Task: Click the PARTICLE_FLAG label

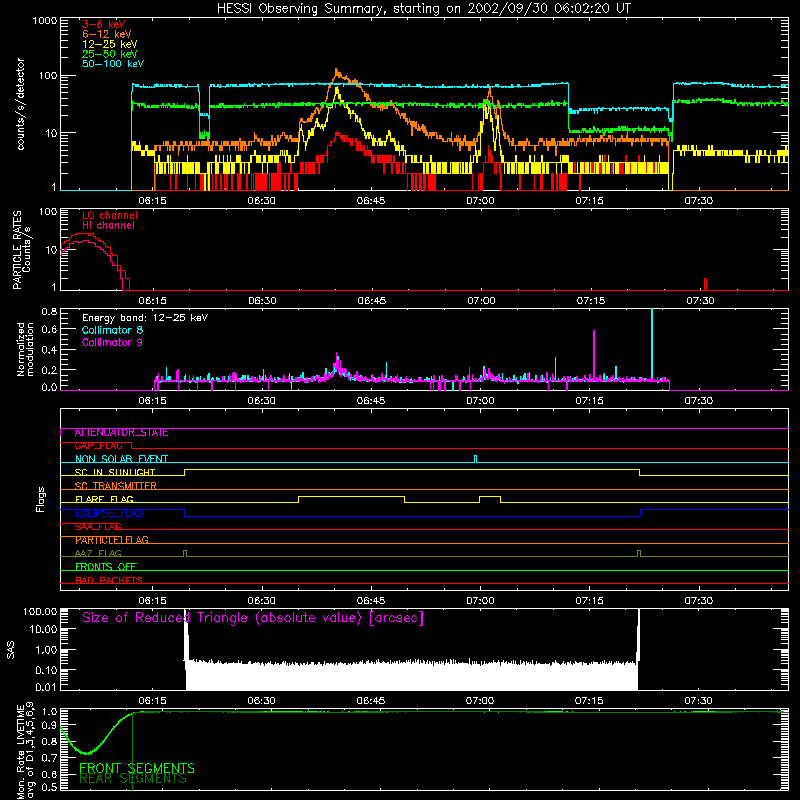Action: (x=112, y=540)
